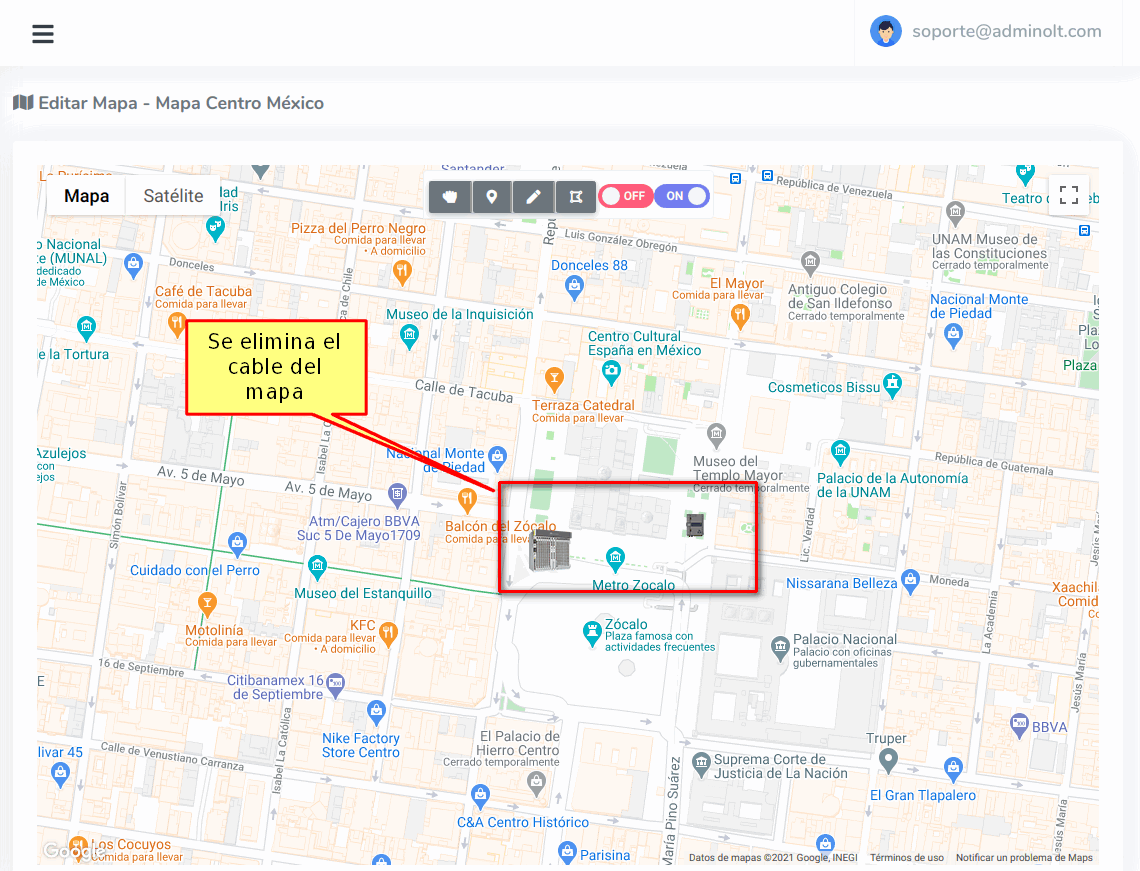The width and height of the screenshot is (1140, 871).
Task: Click Notificar un problema de Maps
Action: pos(1024,858)
